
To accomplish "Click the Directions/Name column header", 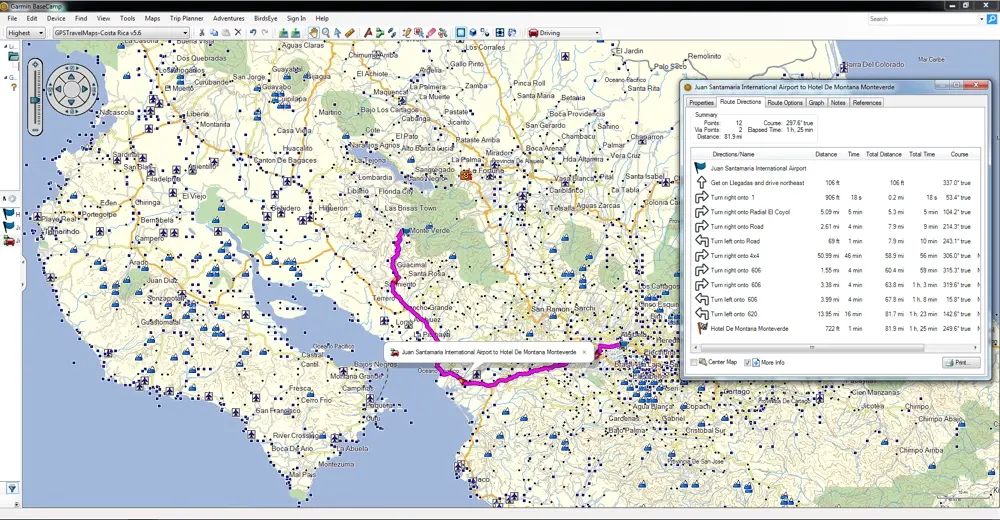I will coord(733,154).
